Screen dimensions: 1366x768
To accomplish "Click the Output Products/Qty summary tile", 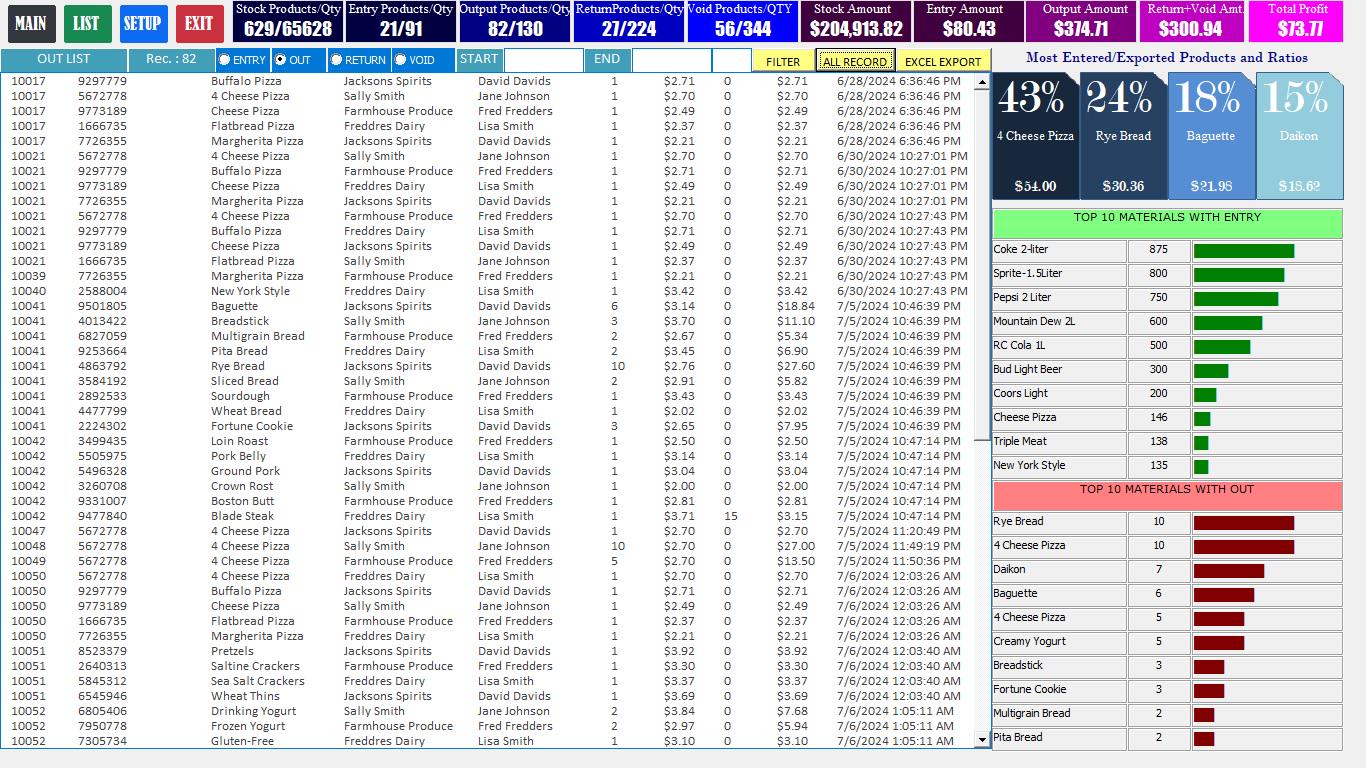I will tap(515, 22).
